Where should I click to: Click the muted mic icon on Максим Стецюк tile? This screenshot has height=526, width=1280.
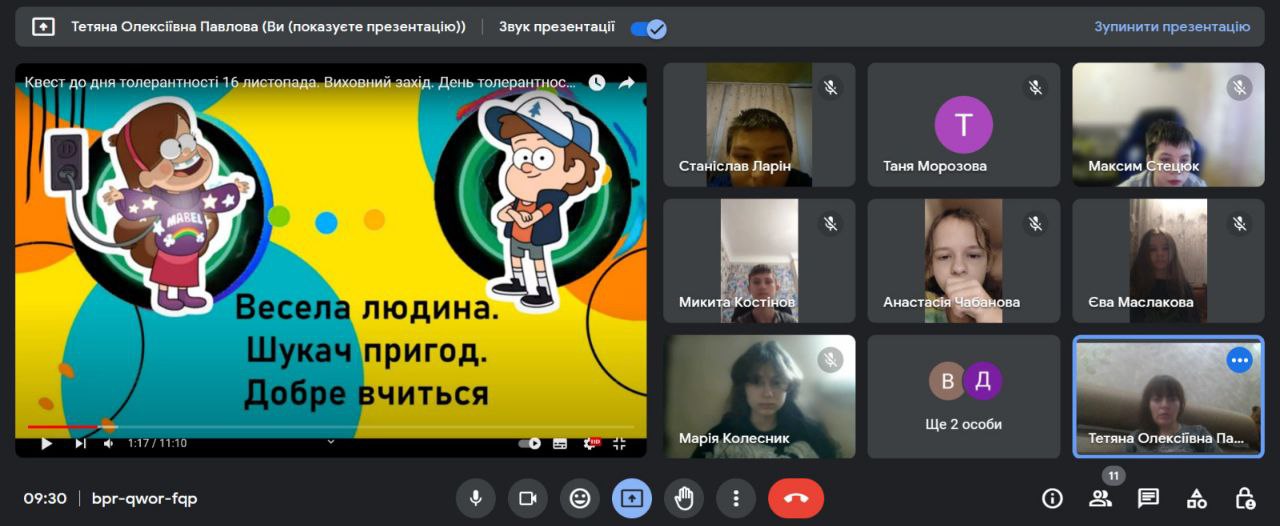(1240, 88)
